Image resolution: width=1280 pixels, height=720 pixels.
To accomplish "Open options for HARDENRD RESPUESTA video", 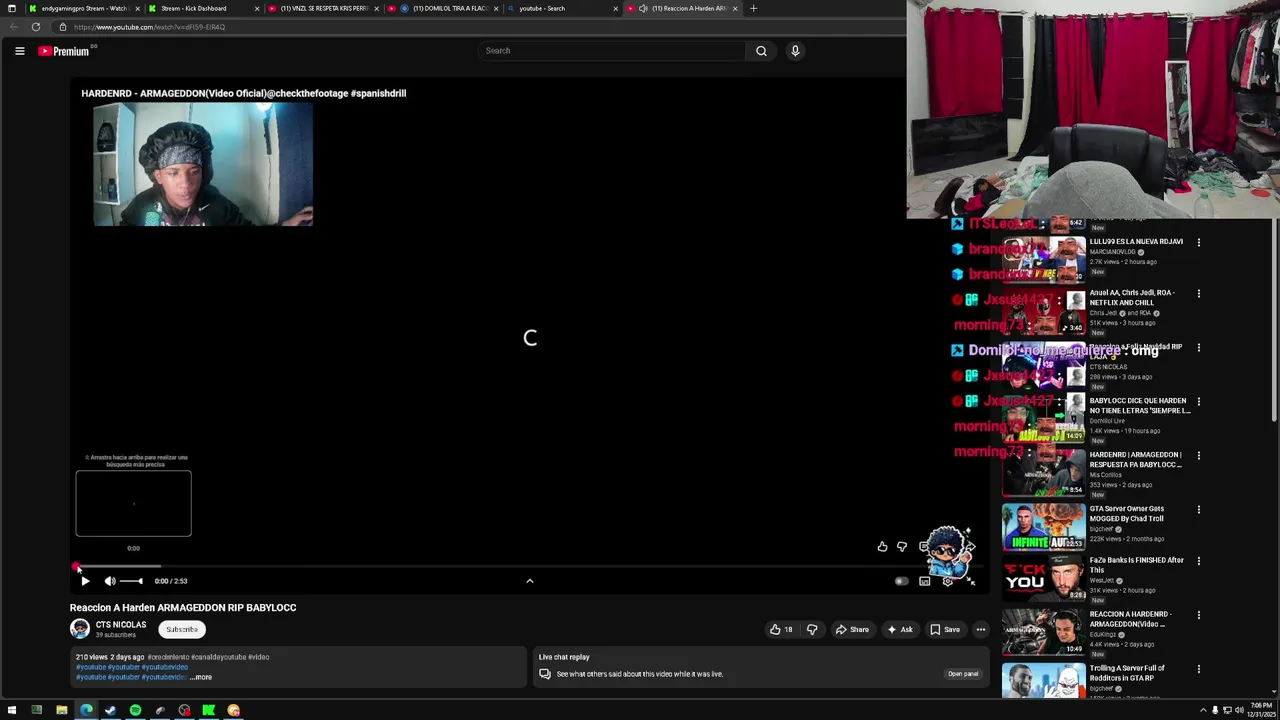I will (x=1199, y=456).
